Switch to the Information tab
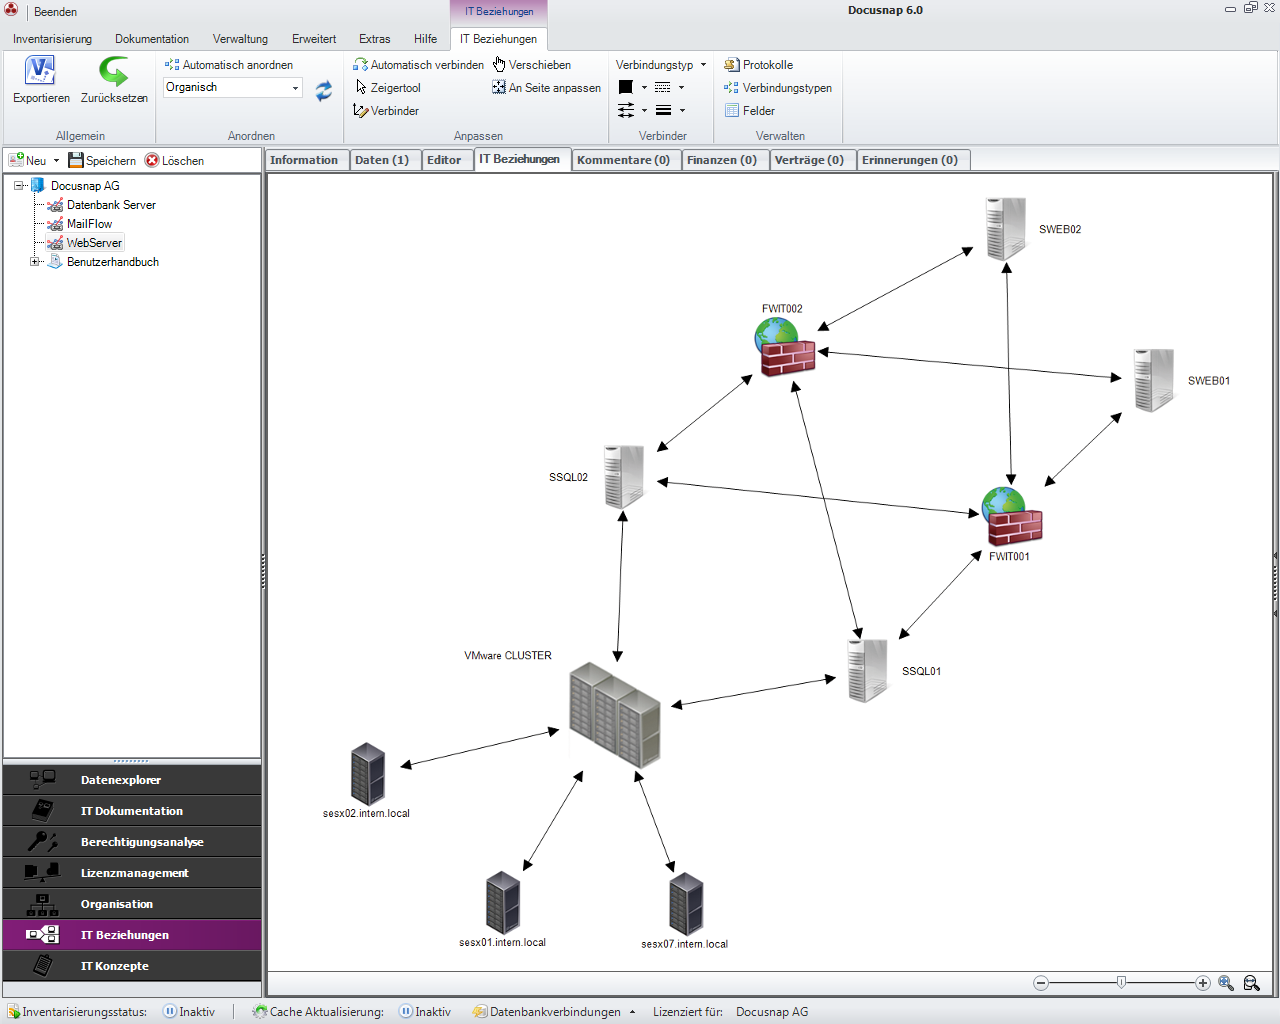Viewport: 1280px width, 1024px height. [306, 160]
